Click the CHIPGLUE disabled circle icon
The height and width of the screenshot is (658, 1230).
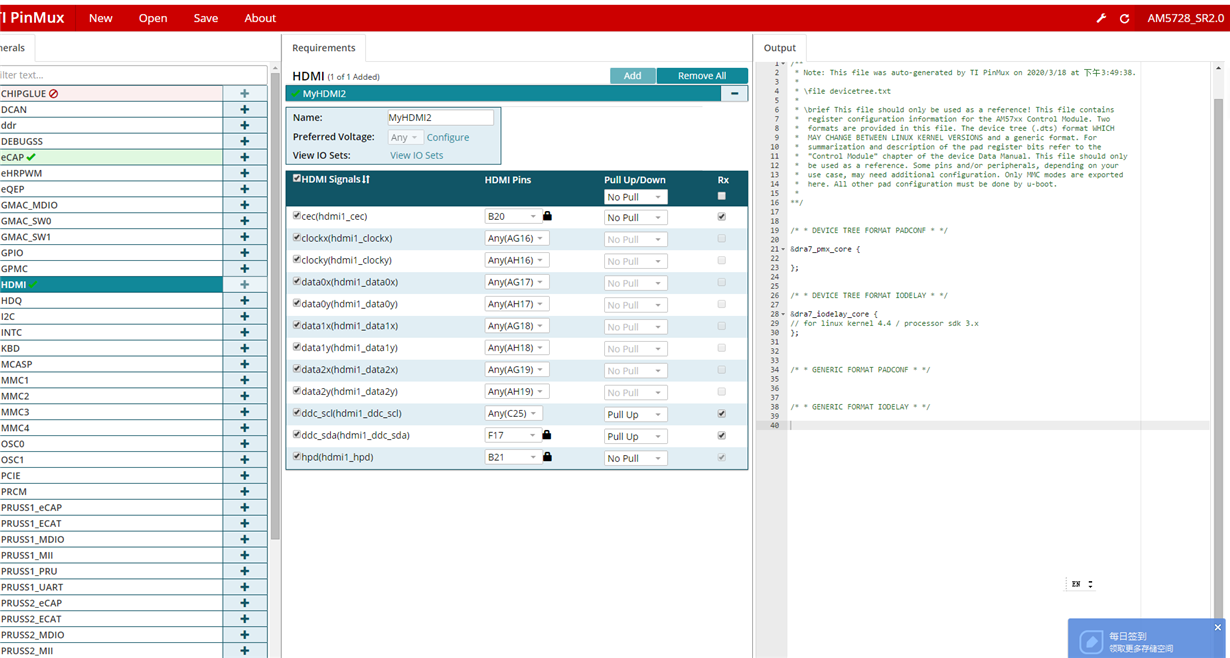[x=53, y=94]
